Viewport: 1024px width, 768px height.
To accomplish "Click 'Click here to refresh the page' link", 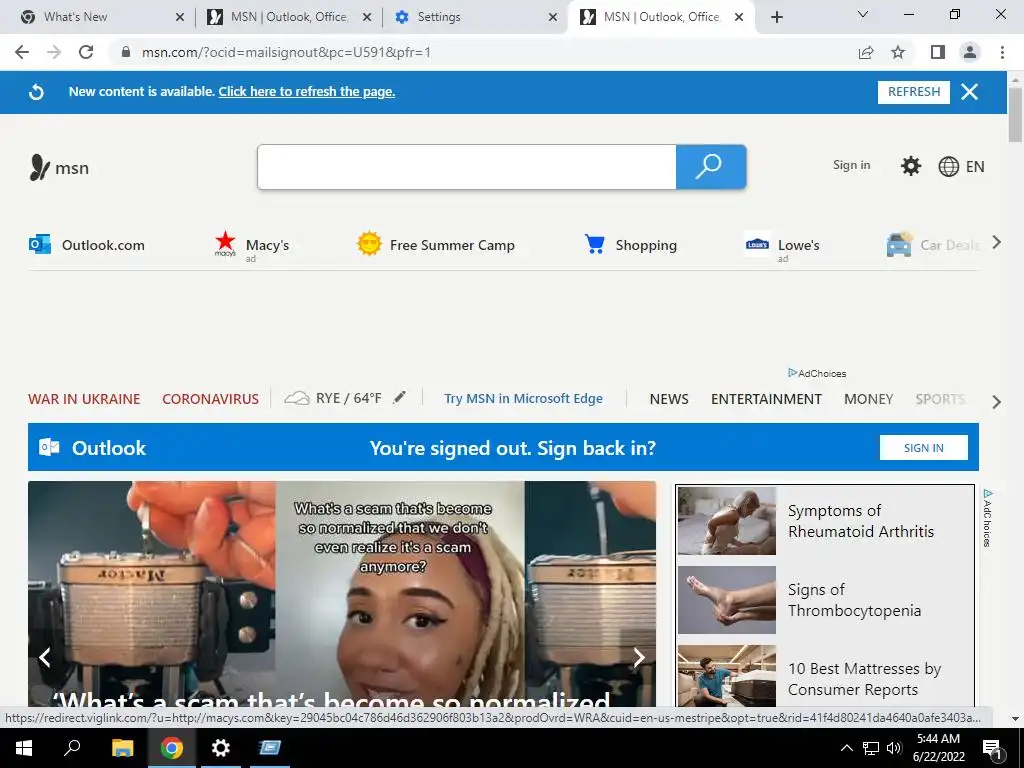I will (307, 91).
